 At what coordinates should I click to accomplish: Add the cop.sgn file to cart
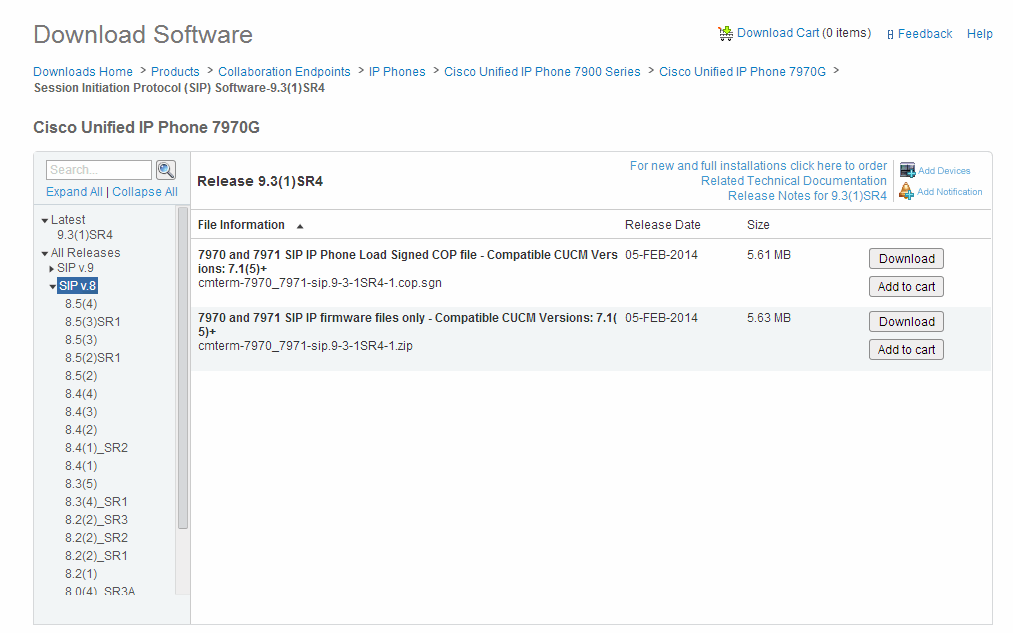(906, 287)
